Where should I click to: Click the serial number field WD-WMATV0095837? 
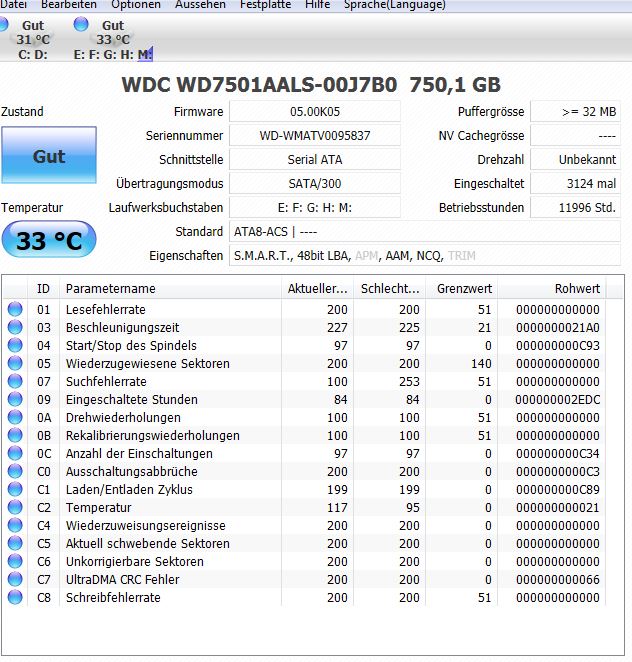click(315, 136)
